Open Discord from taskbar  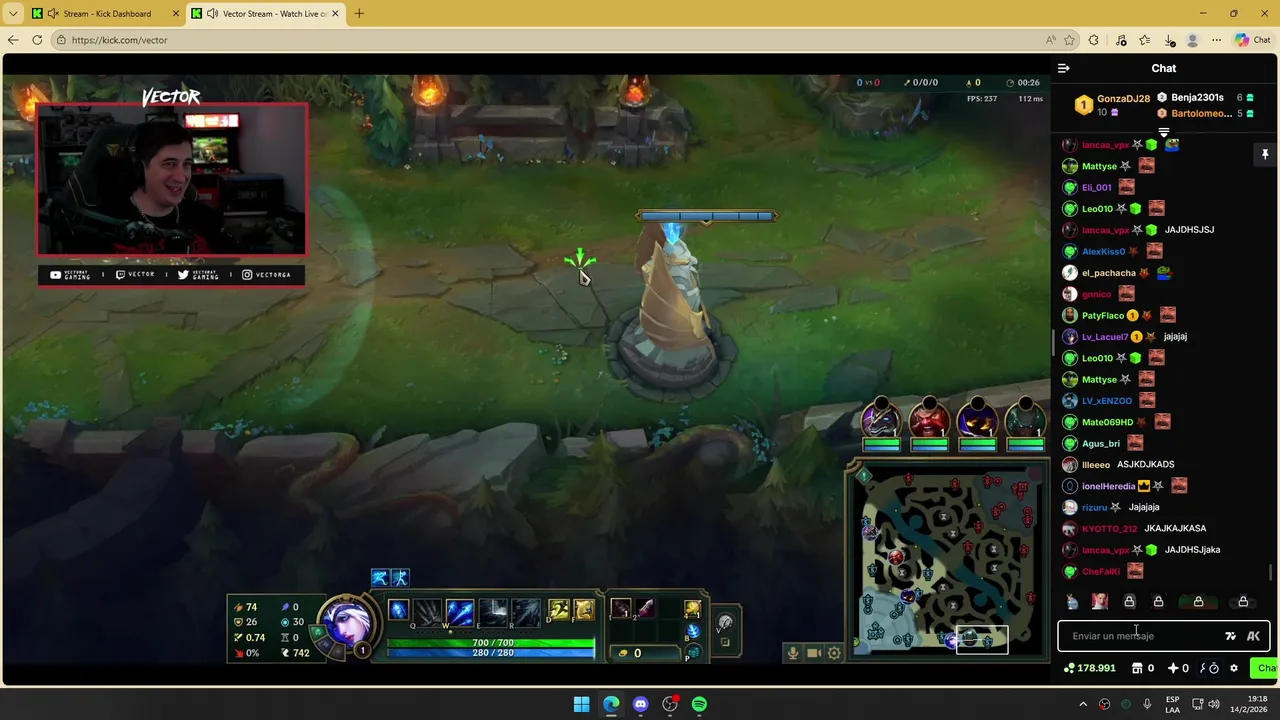(x=640, y=704)
